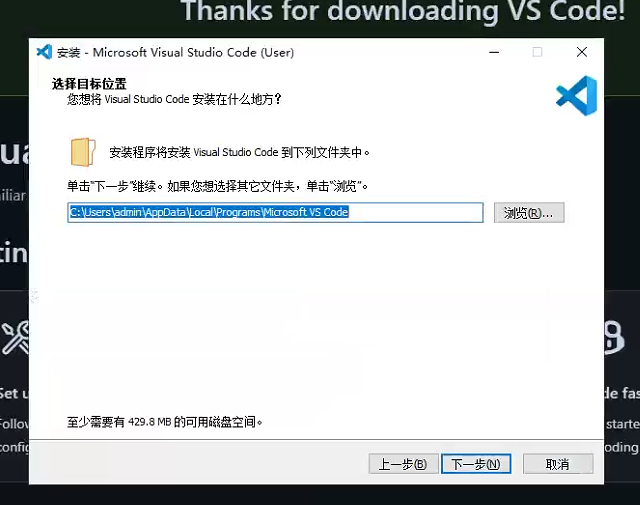Minimize the installer window
Viewport: 640px width, 505px height.
click(493, 52)
